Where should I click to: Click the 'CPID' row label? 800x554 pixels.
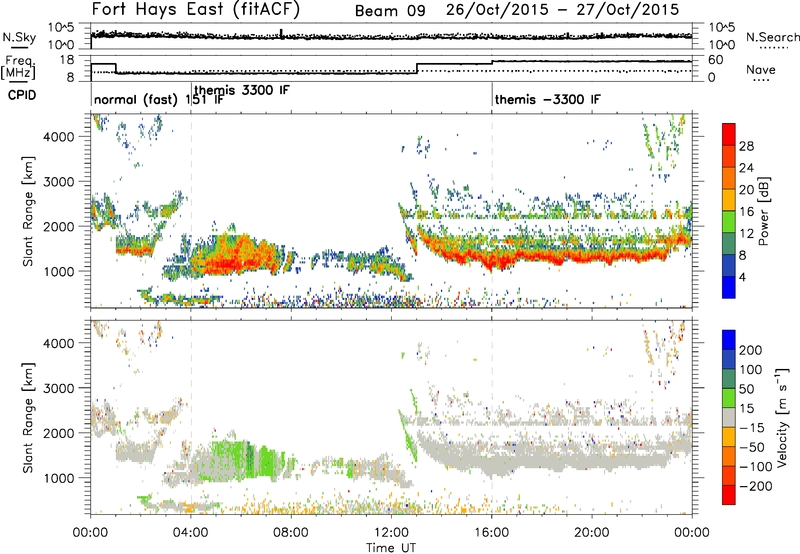tap(22, 95)
